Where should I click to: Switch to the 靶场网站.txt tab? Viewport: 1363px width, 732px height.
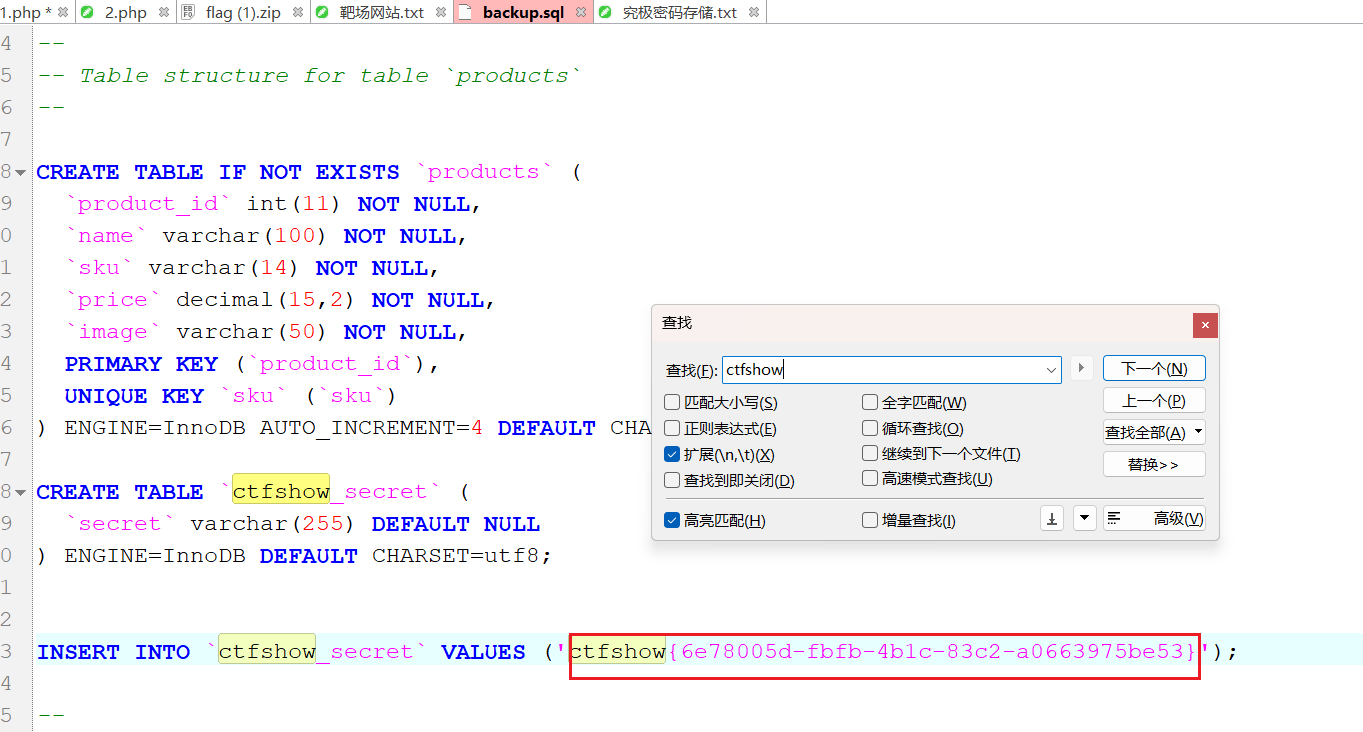pos(382,12)
